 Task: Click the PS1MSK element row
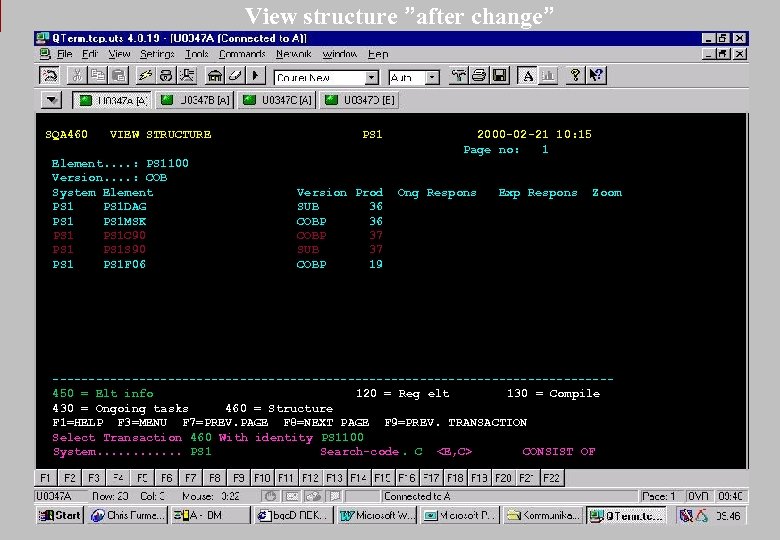tap(217, 221)
